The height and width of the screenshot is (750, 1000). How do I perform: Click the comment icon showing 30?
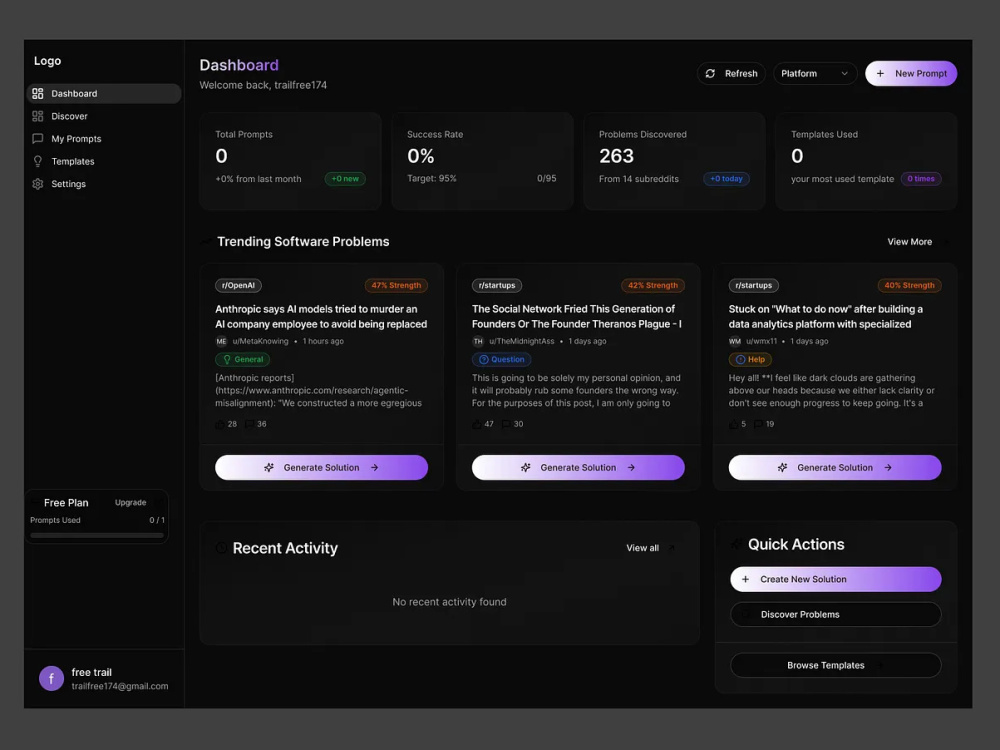(x=506, y=424)
